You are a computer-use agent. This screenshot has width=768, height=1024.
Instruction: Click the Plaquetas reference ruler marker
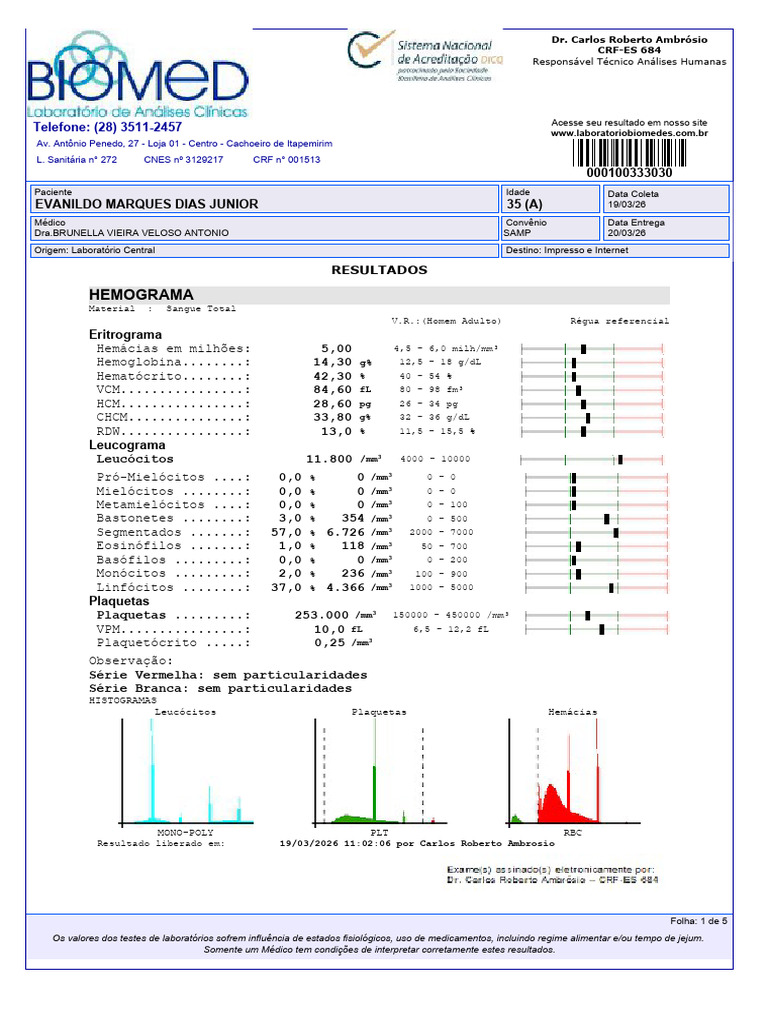pyautogui.click(x=588, y=616)
